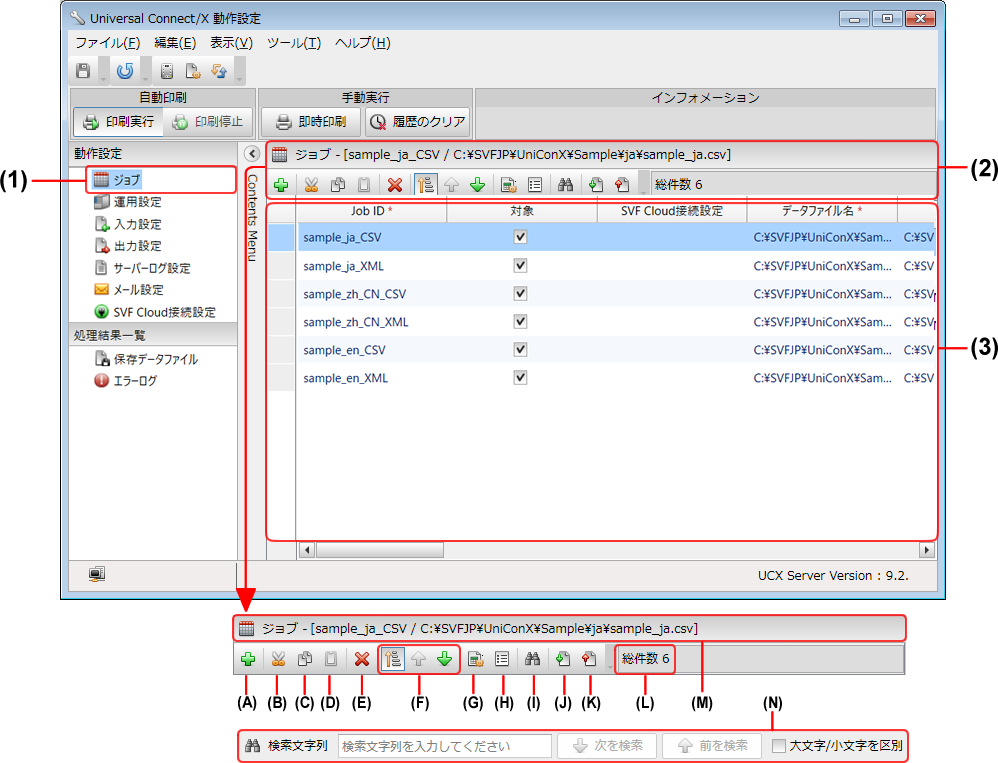Click the green plus in the enlarged toolbar callout
The height and width of the screenshot is (763, 998).
(248, 659)
